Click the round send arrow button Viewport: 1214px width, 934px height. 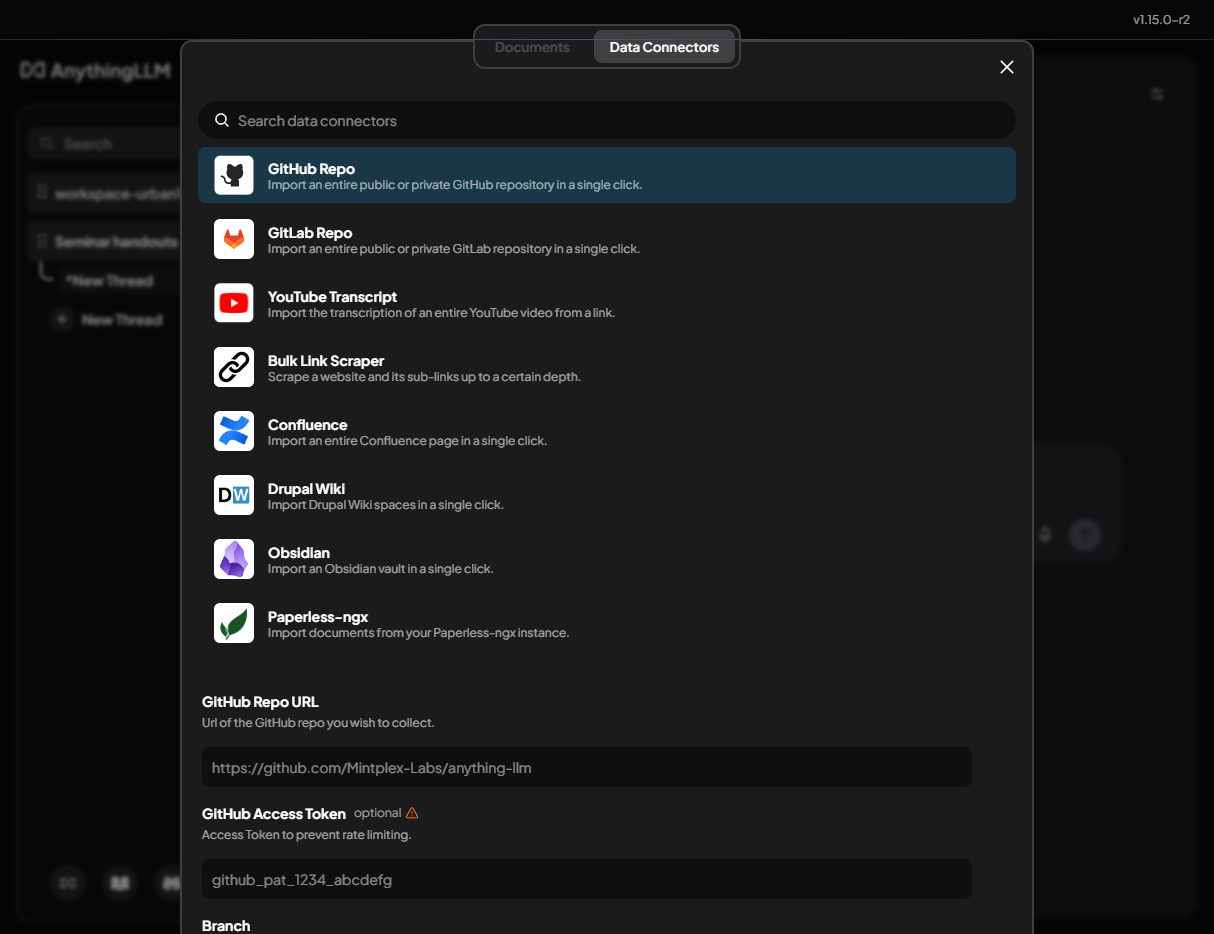(x=1085, y=535)
